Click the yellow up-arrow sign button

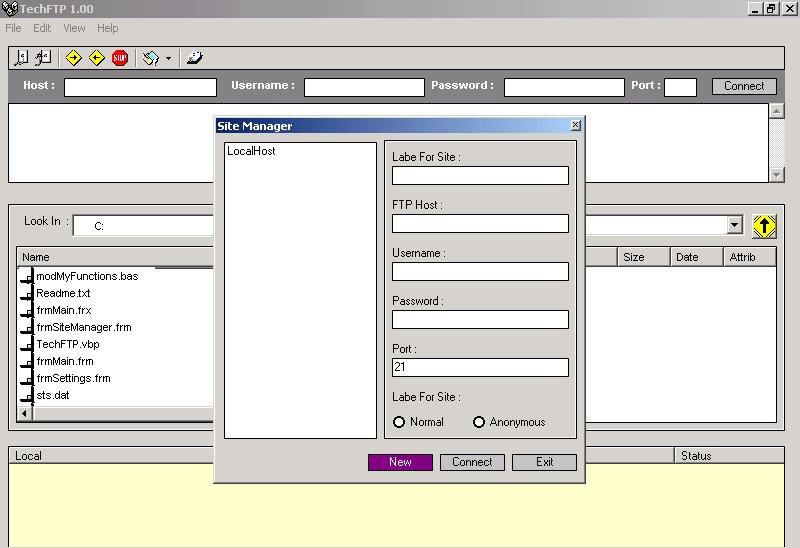click(764, 226)
